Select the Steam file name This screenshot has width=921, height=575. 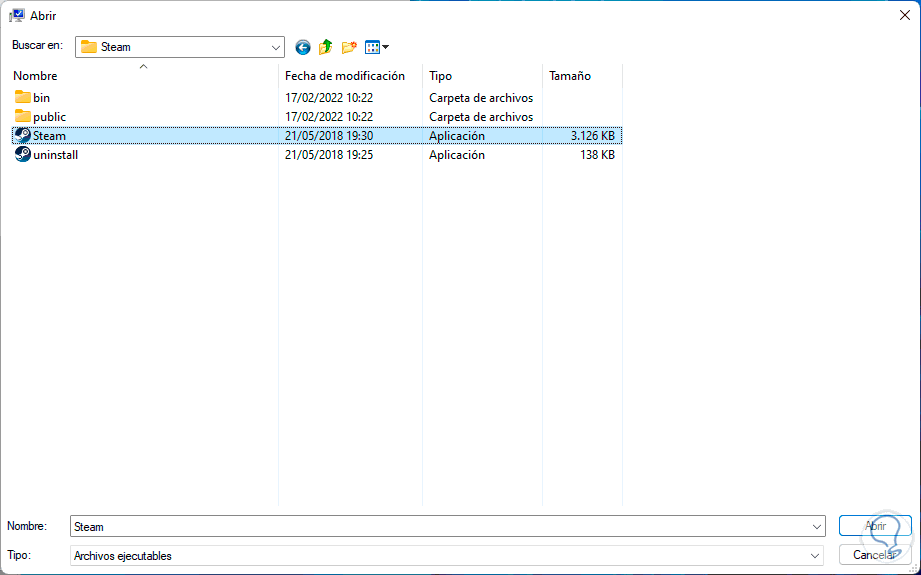tap(49, 136)
